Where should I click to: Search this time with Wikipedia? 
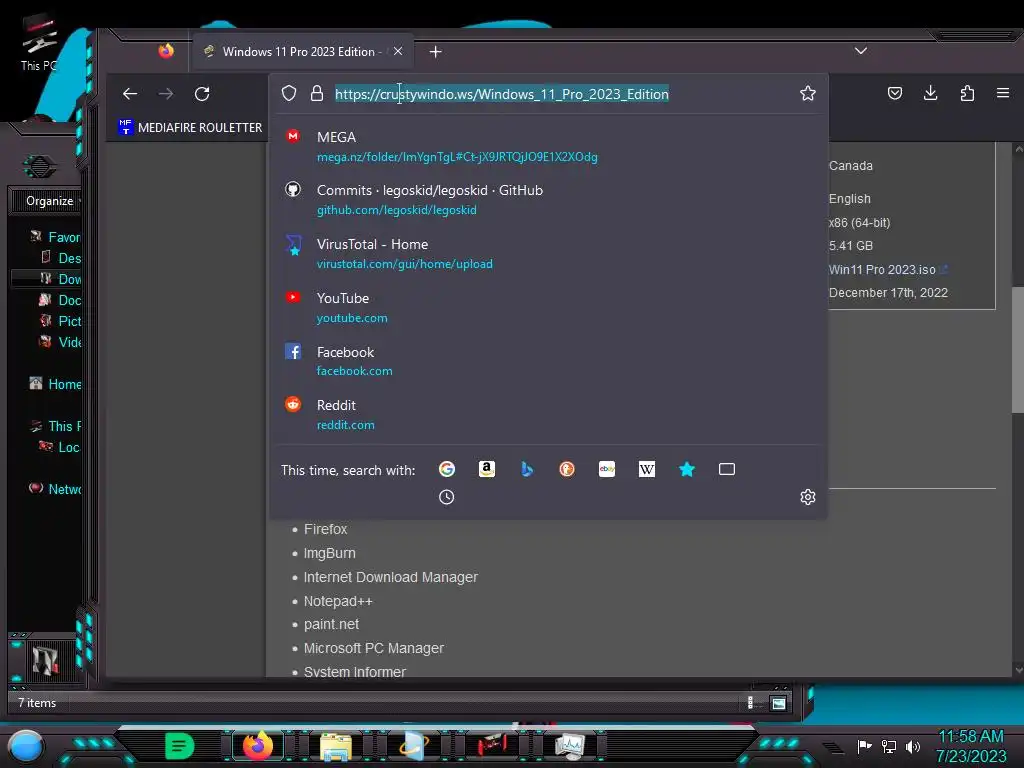click(647, 469)
